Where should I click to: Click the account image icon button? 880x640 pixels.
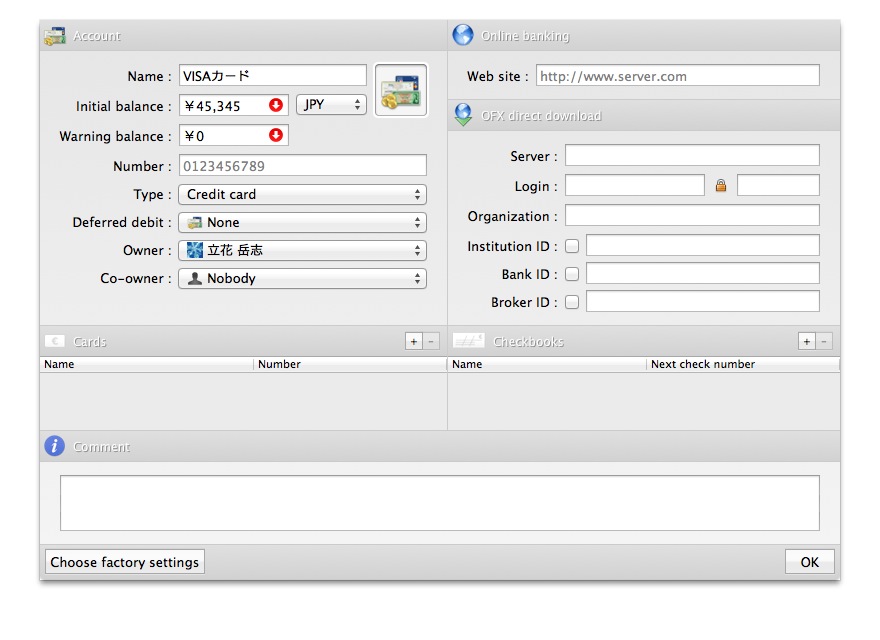coord(400,91)
